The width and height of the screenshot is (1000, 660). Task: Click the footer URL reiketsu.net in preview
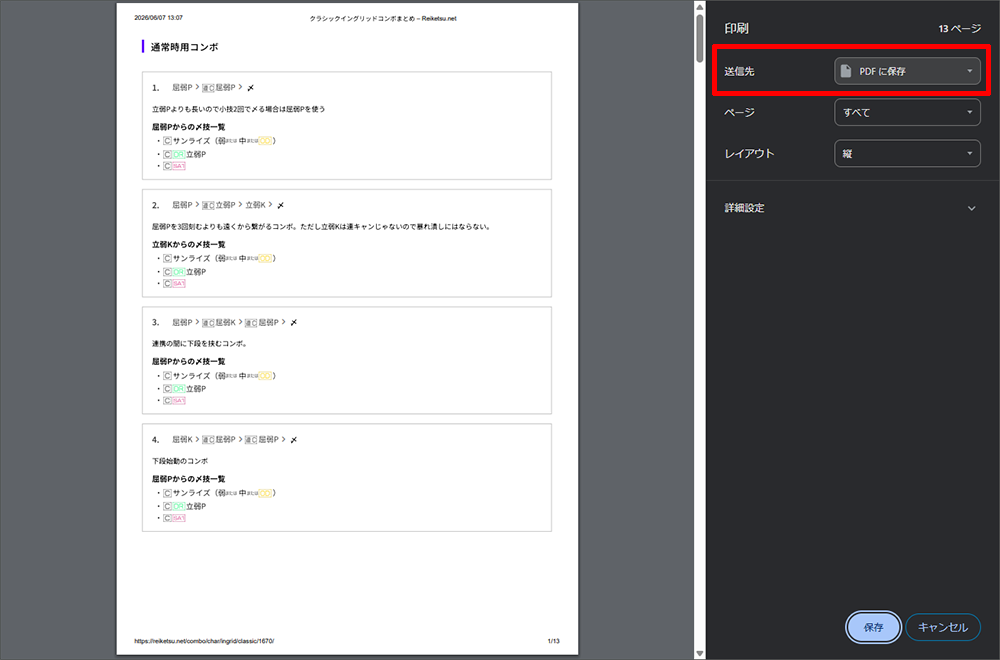click(x=204, y=641)
